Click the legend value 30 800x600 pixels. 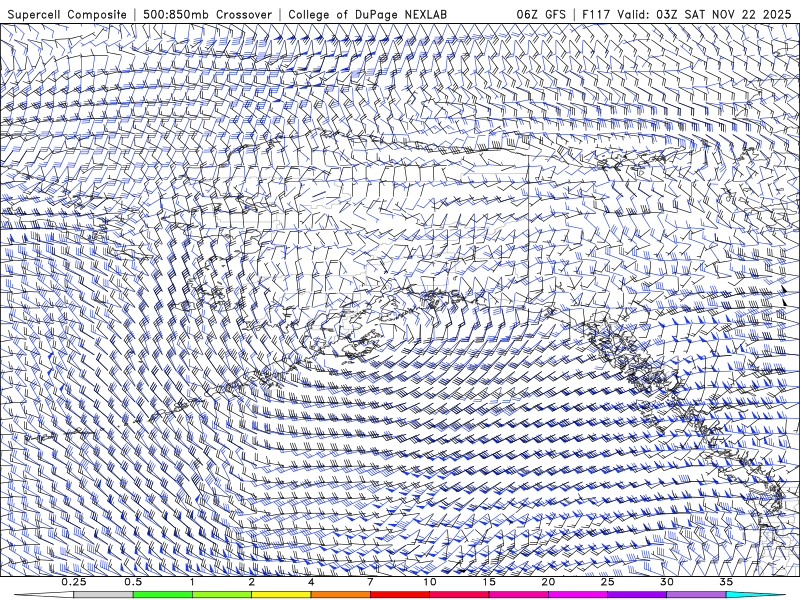[666, 582]
